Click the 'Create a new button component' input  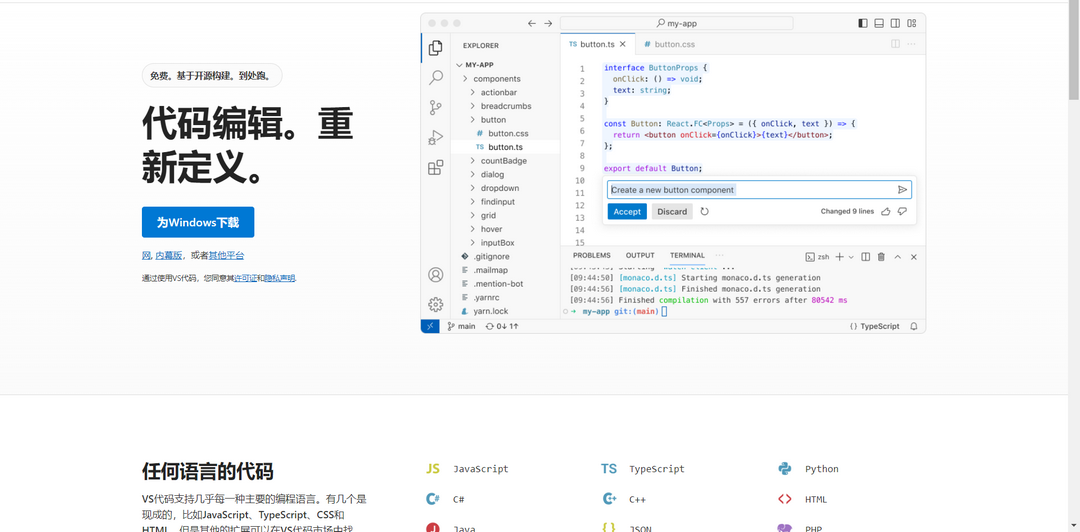[x=750, y=190]
